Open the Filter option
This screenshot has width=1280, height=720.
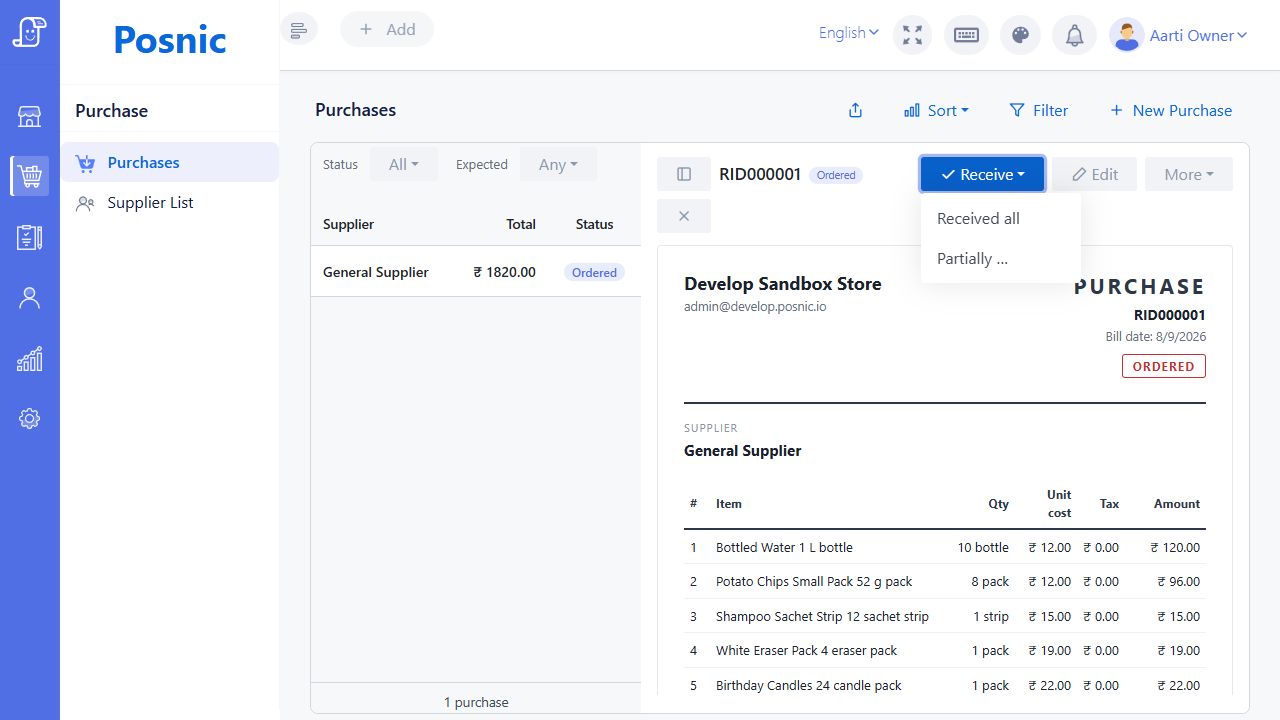(x=1038, y=111)
